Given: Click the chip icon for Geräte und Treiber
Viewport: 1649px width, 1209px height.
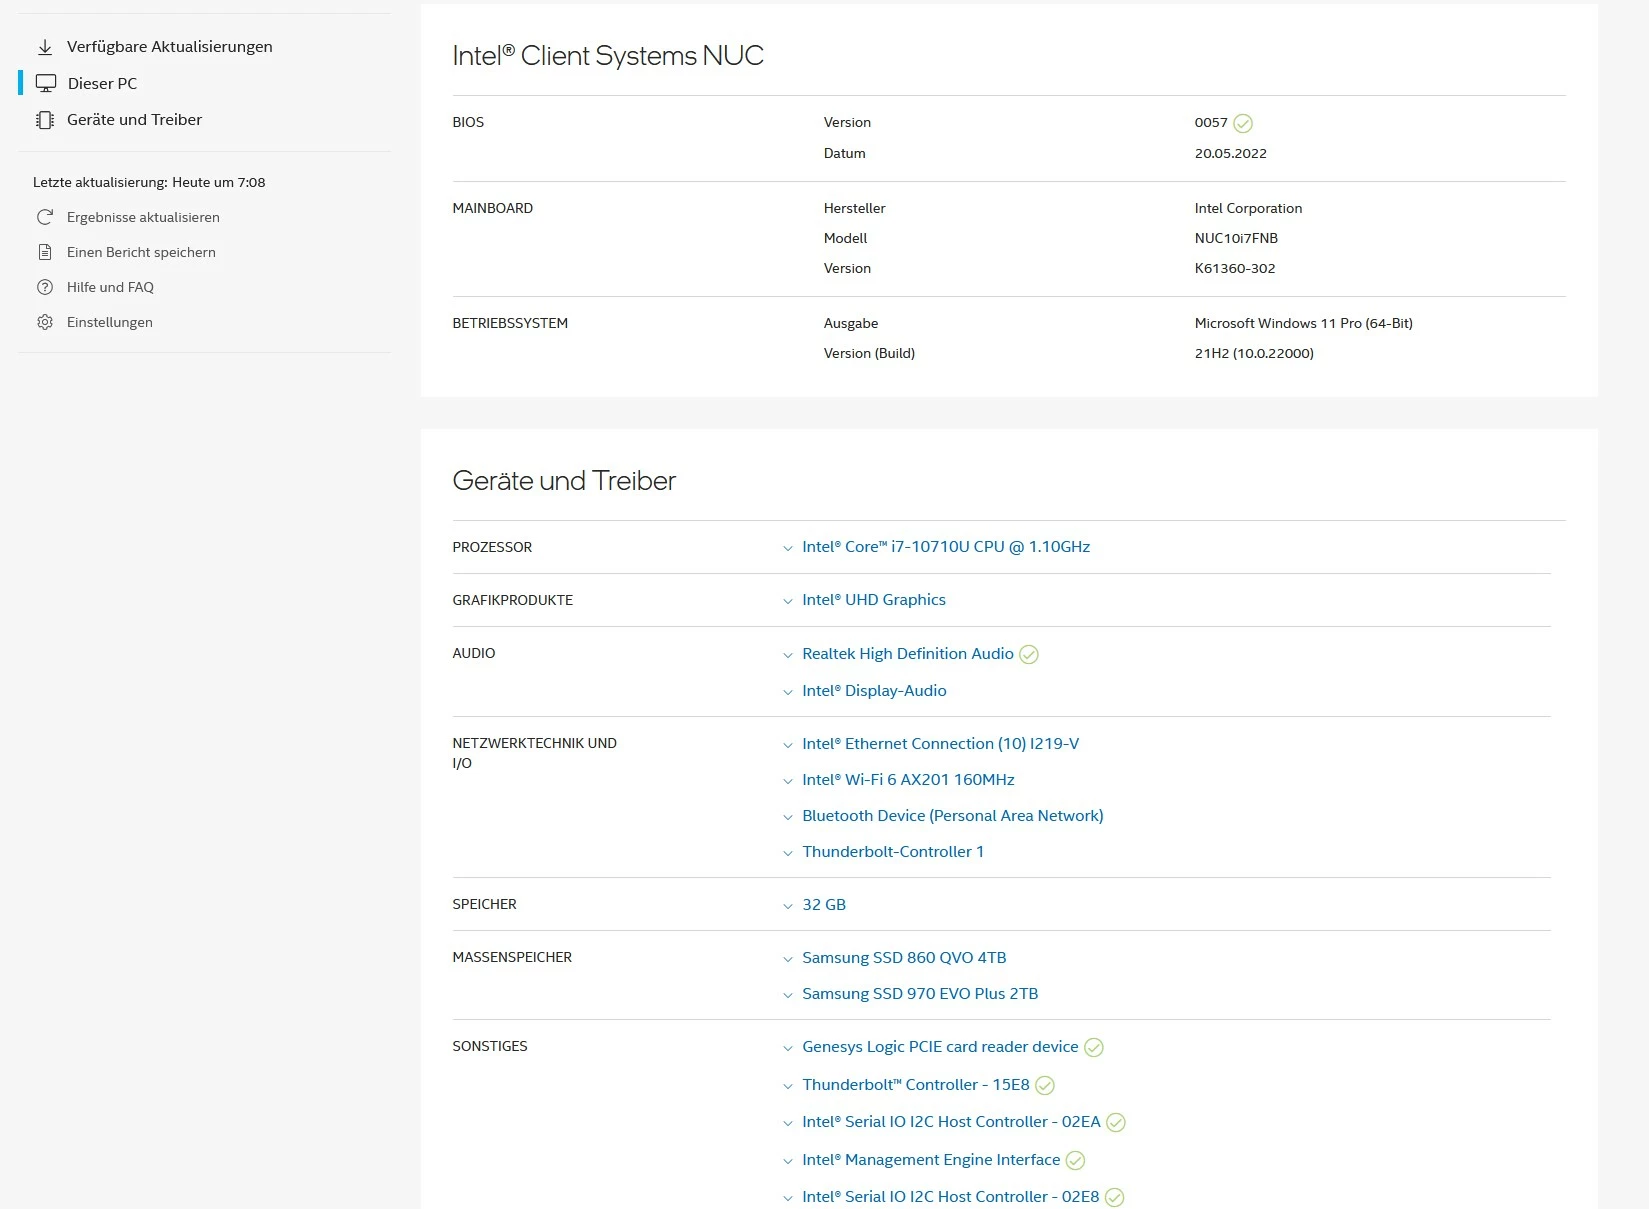Looking at the screenshot, I should (45, 120).
